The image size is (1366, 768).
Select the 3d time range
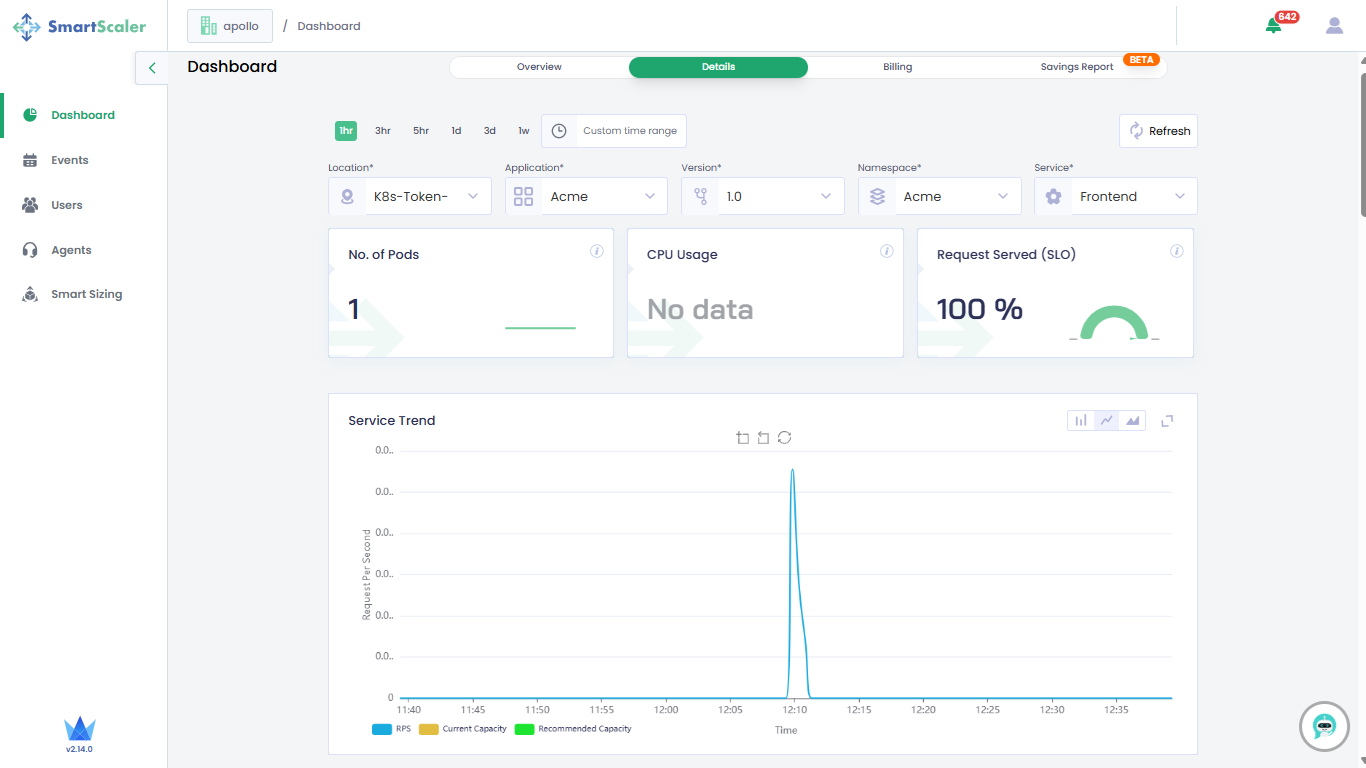tap(490, 131)
